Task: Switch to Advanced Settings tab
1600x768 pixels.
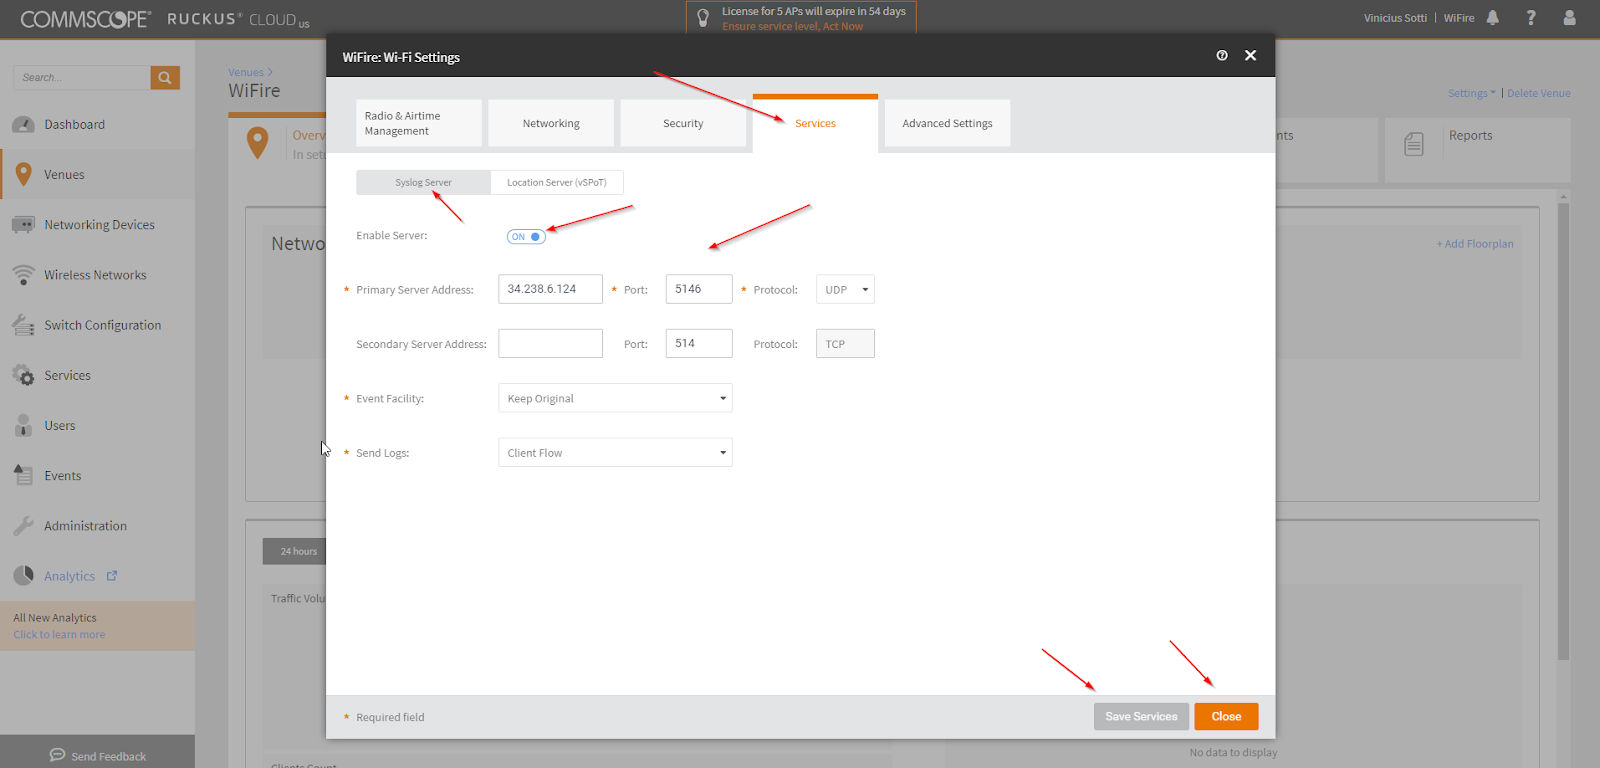Action: click(947, 123)
